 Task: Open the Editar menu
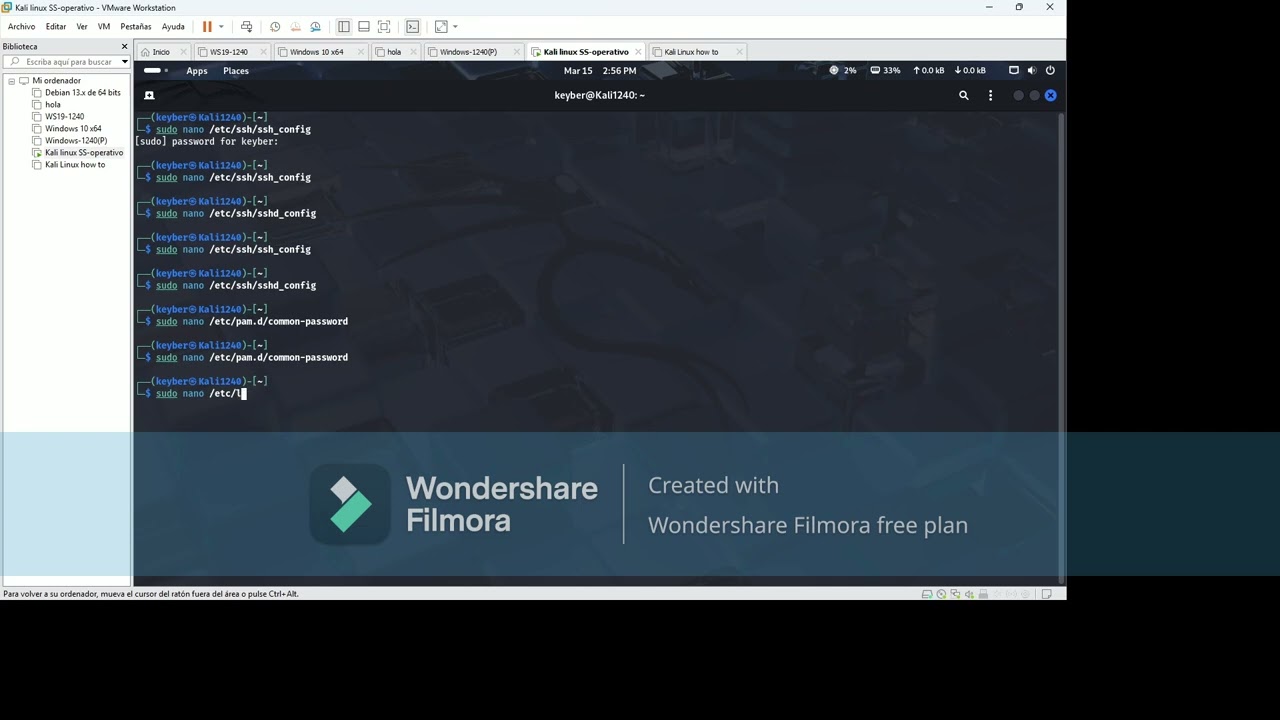(56, 27)
